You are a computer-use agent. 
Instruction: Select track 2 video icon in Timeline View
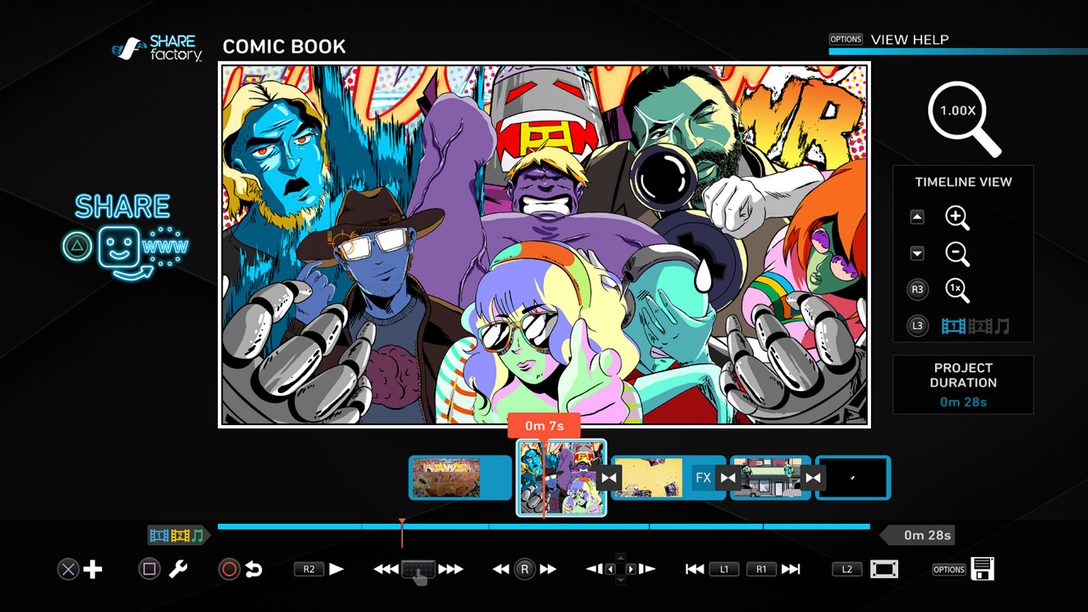click(x=980, y=325)
